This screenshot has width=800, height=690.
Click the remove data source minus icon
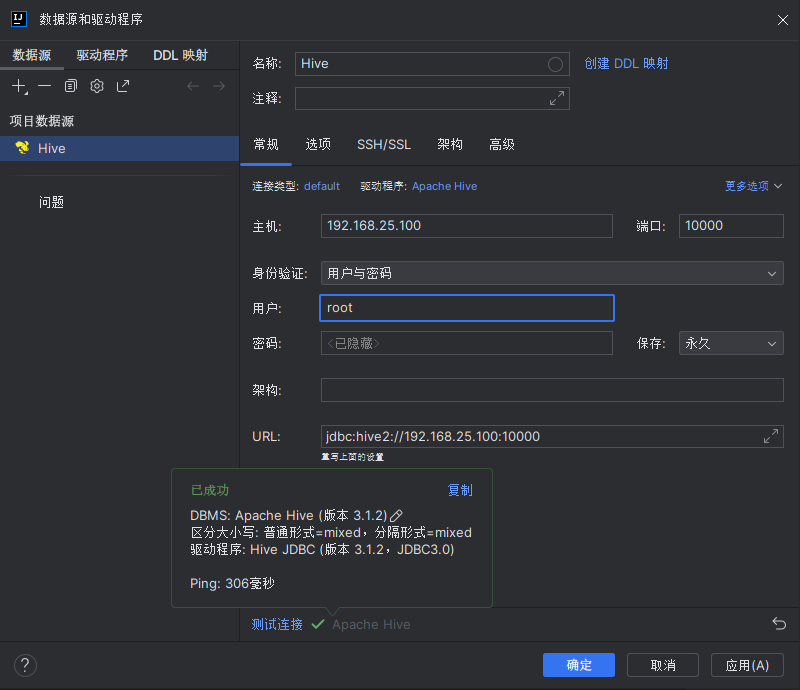[44, 87]
